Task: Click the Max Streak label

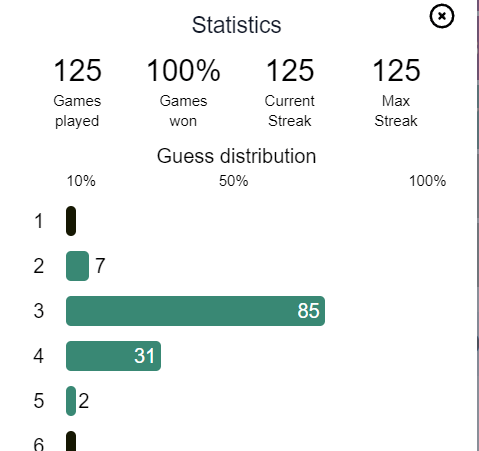Action: click(x=396, y=111)
